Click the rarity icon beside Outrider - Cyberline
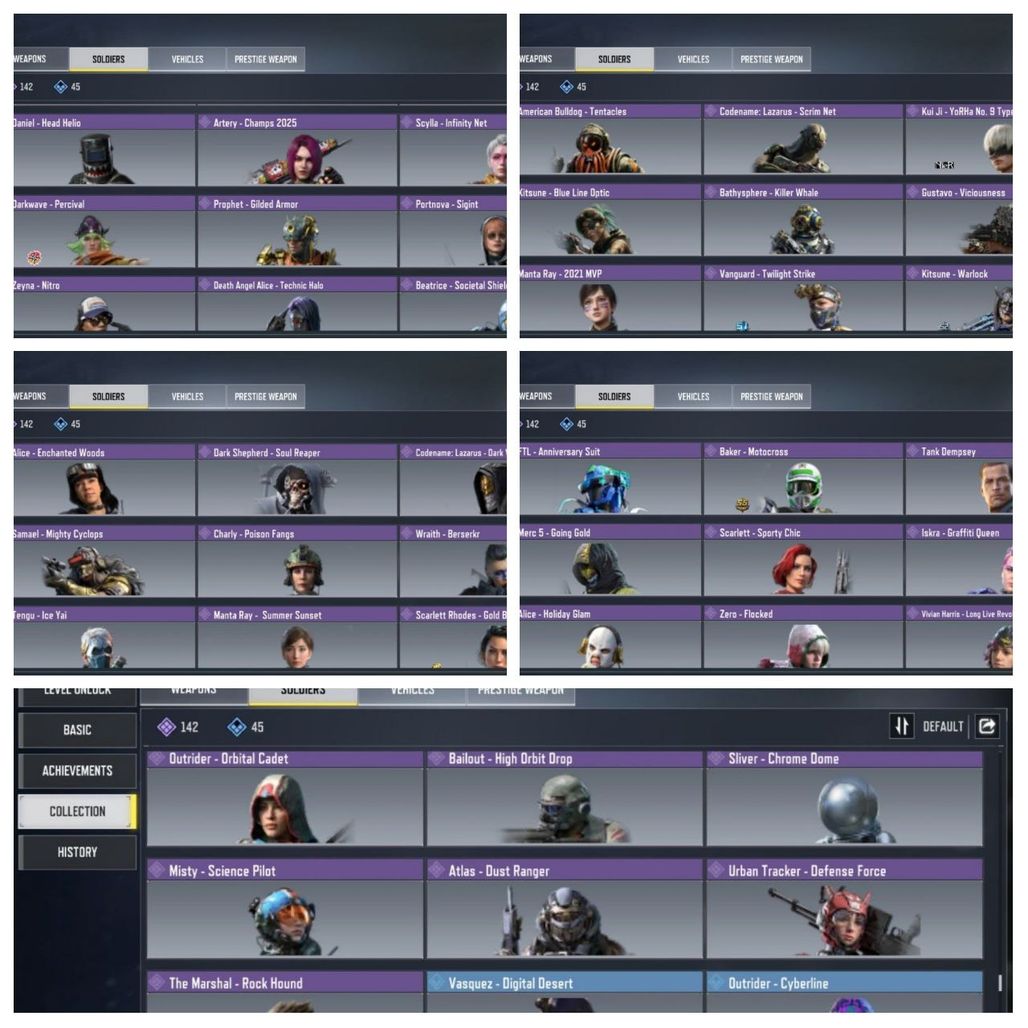The width and height of the screenshot is (1028, 1028). (x=716, y=983)
